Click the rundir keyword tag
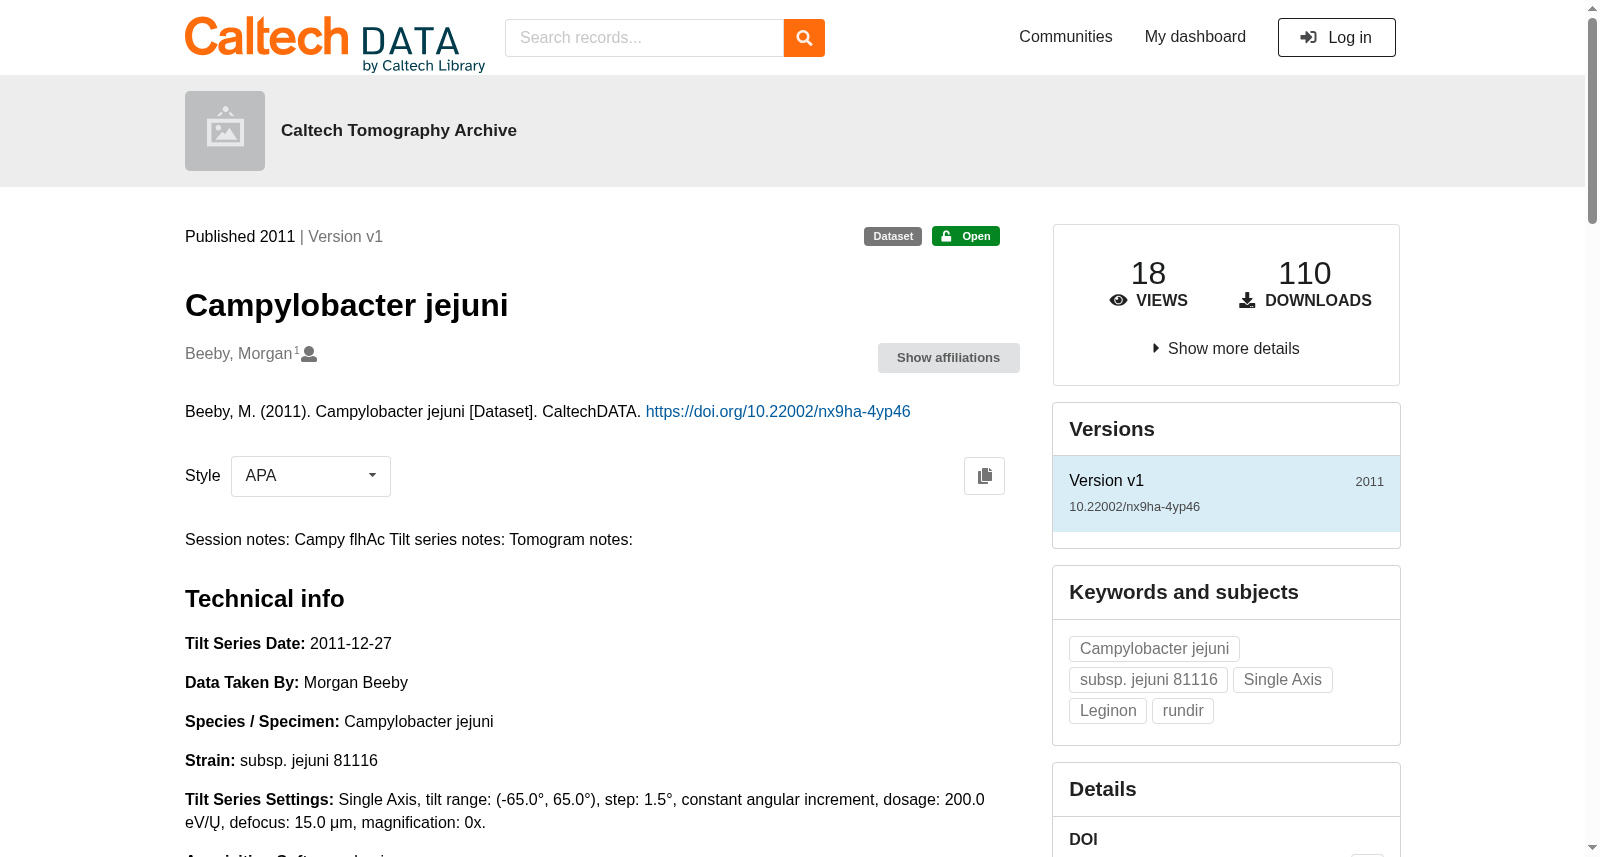 [1182, 711]
